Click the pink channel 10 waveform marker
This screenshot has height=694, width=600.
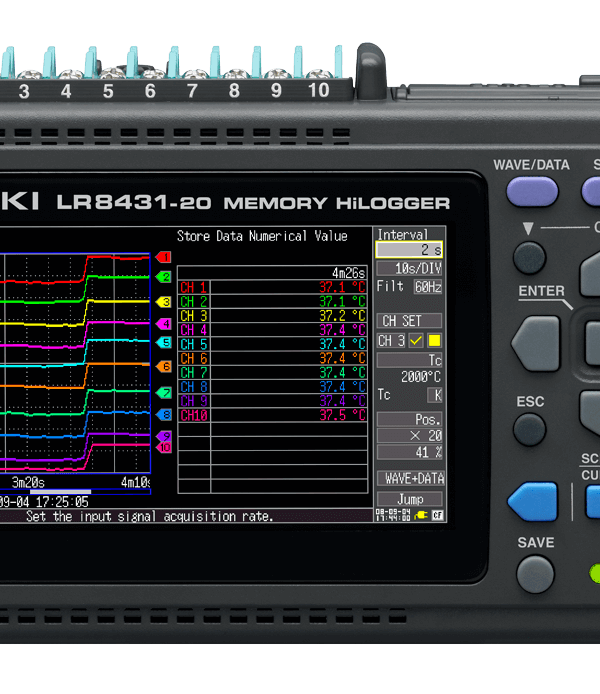164,447
